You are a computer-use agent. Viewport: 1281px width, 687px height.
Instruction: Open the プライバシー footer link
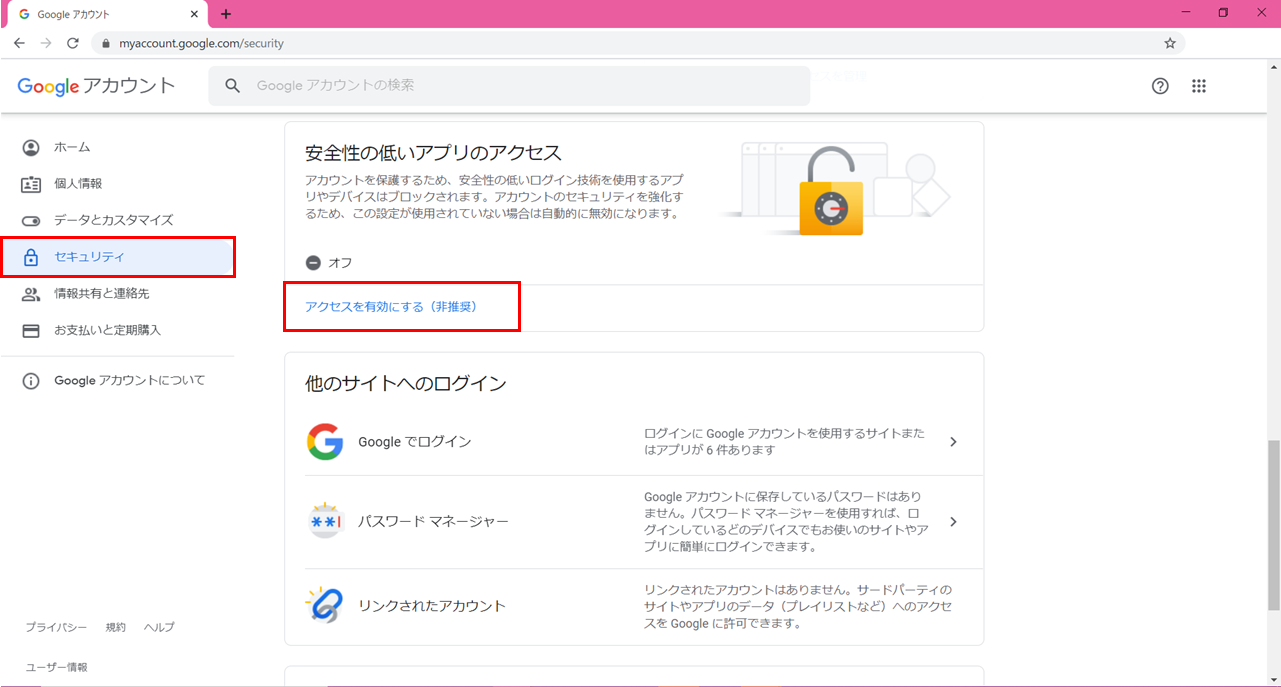point(56,627)
